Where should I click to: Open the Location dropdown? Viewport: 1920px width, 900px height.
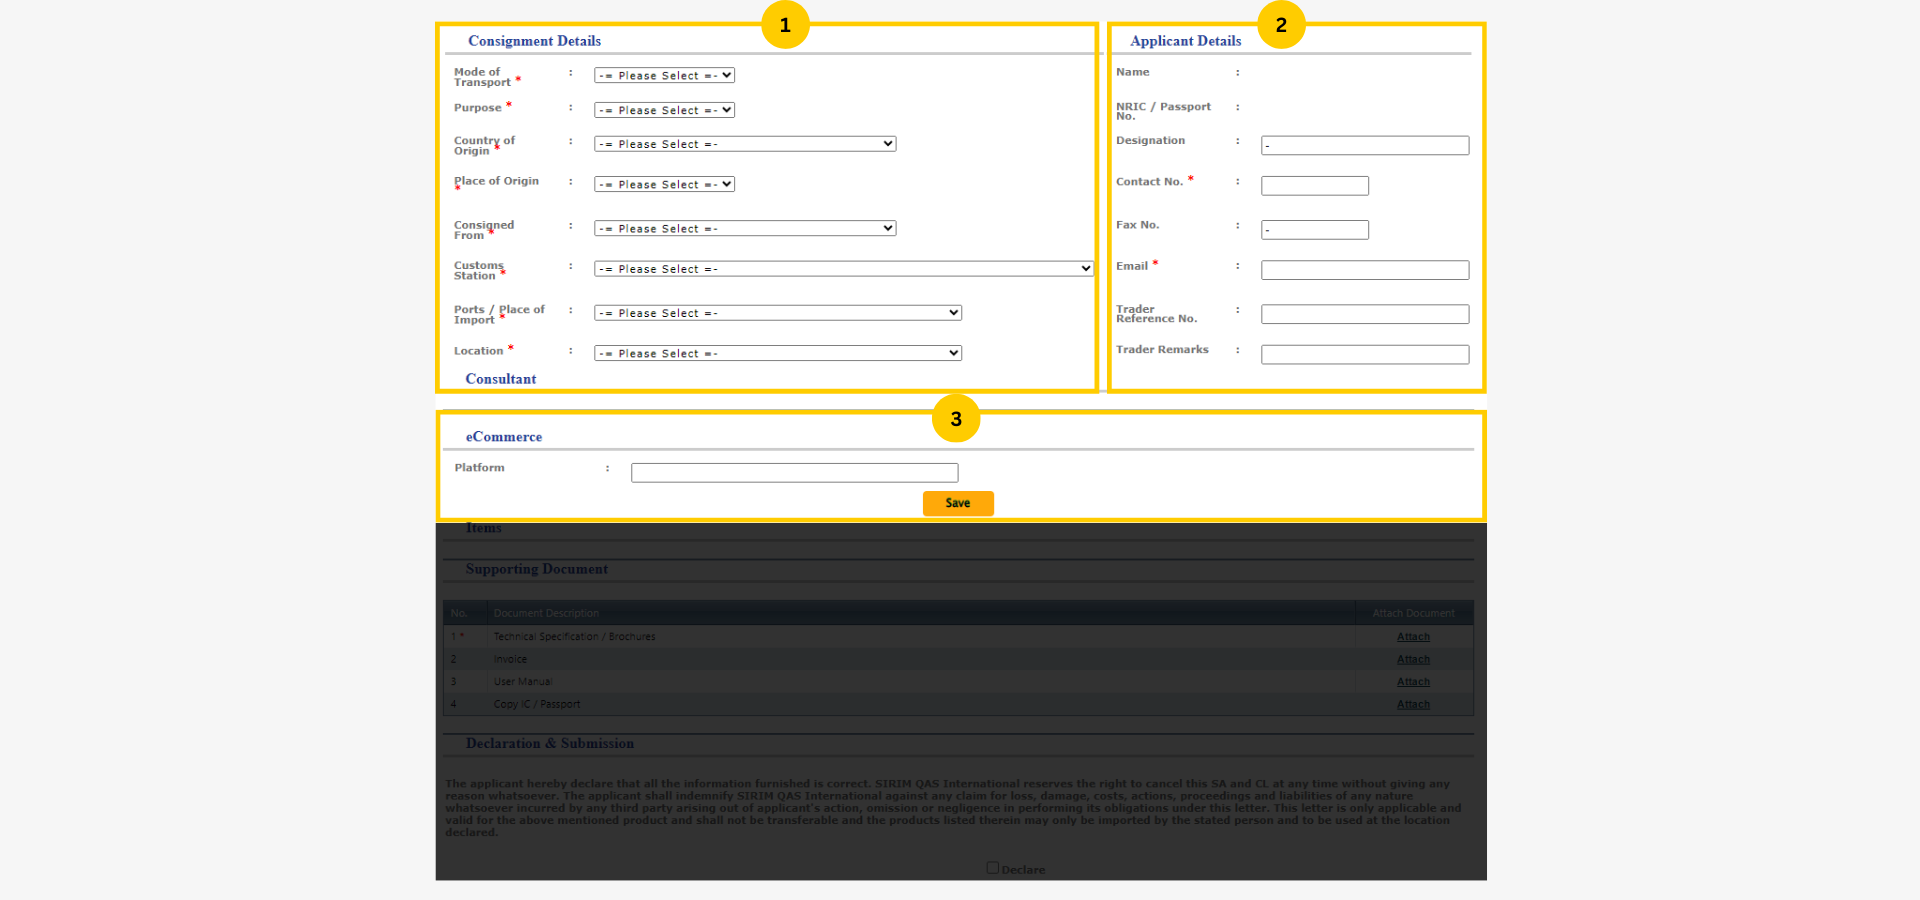(x=776, y=352)
